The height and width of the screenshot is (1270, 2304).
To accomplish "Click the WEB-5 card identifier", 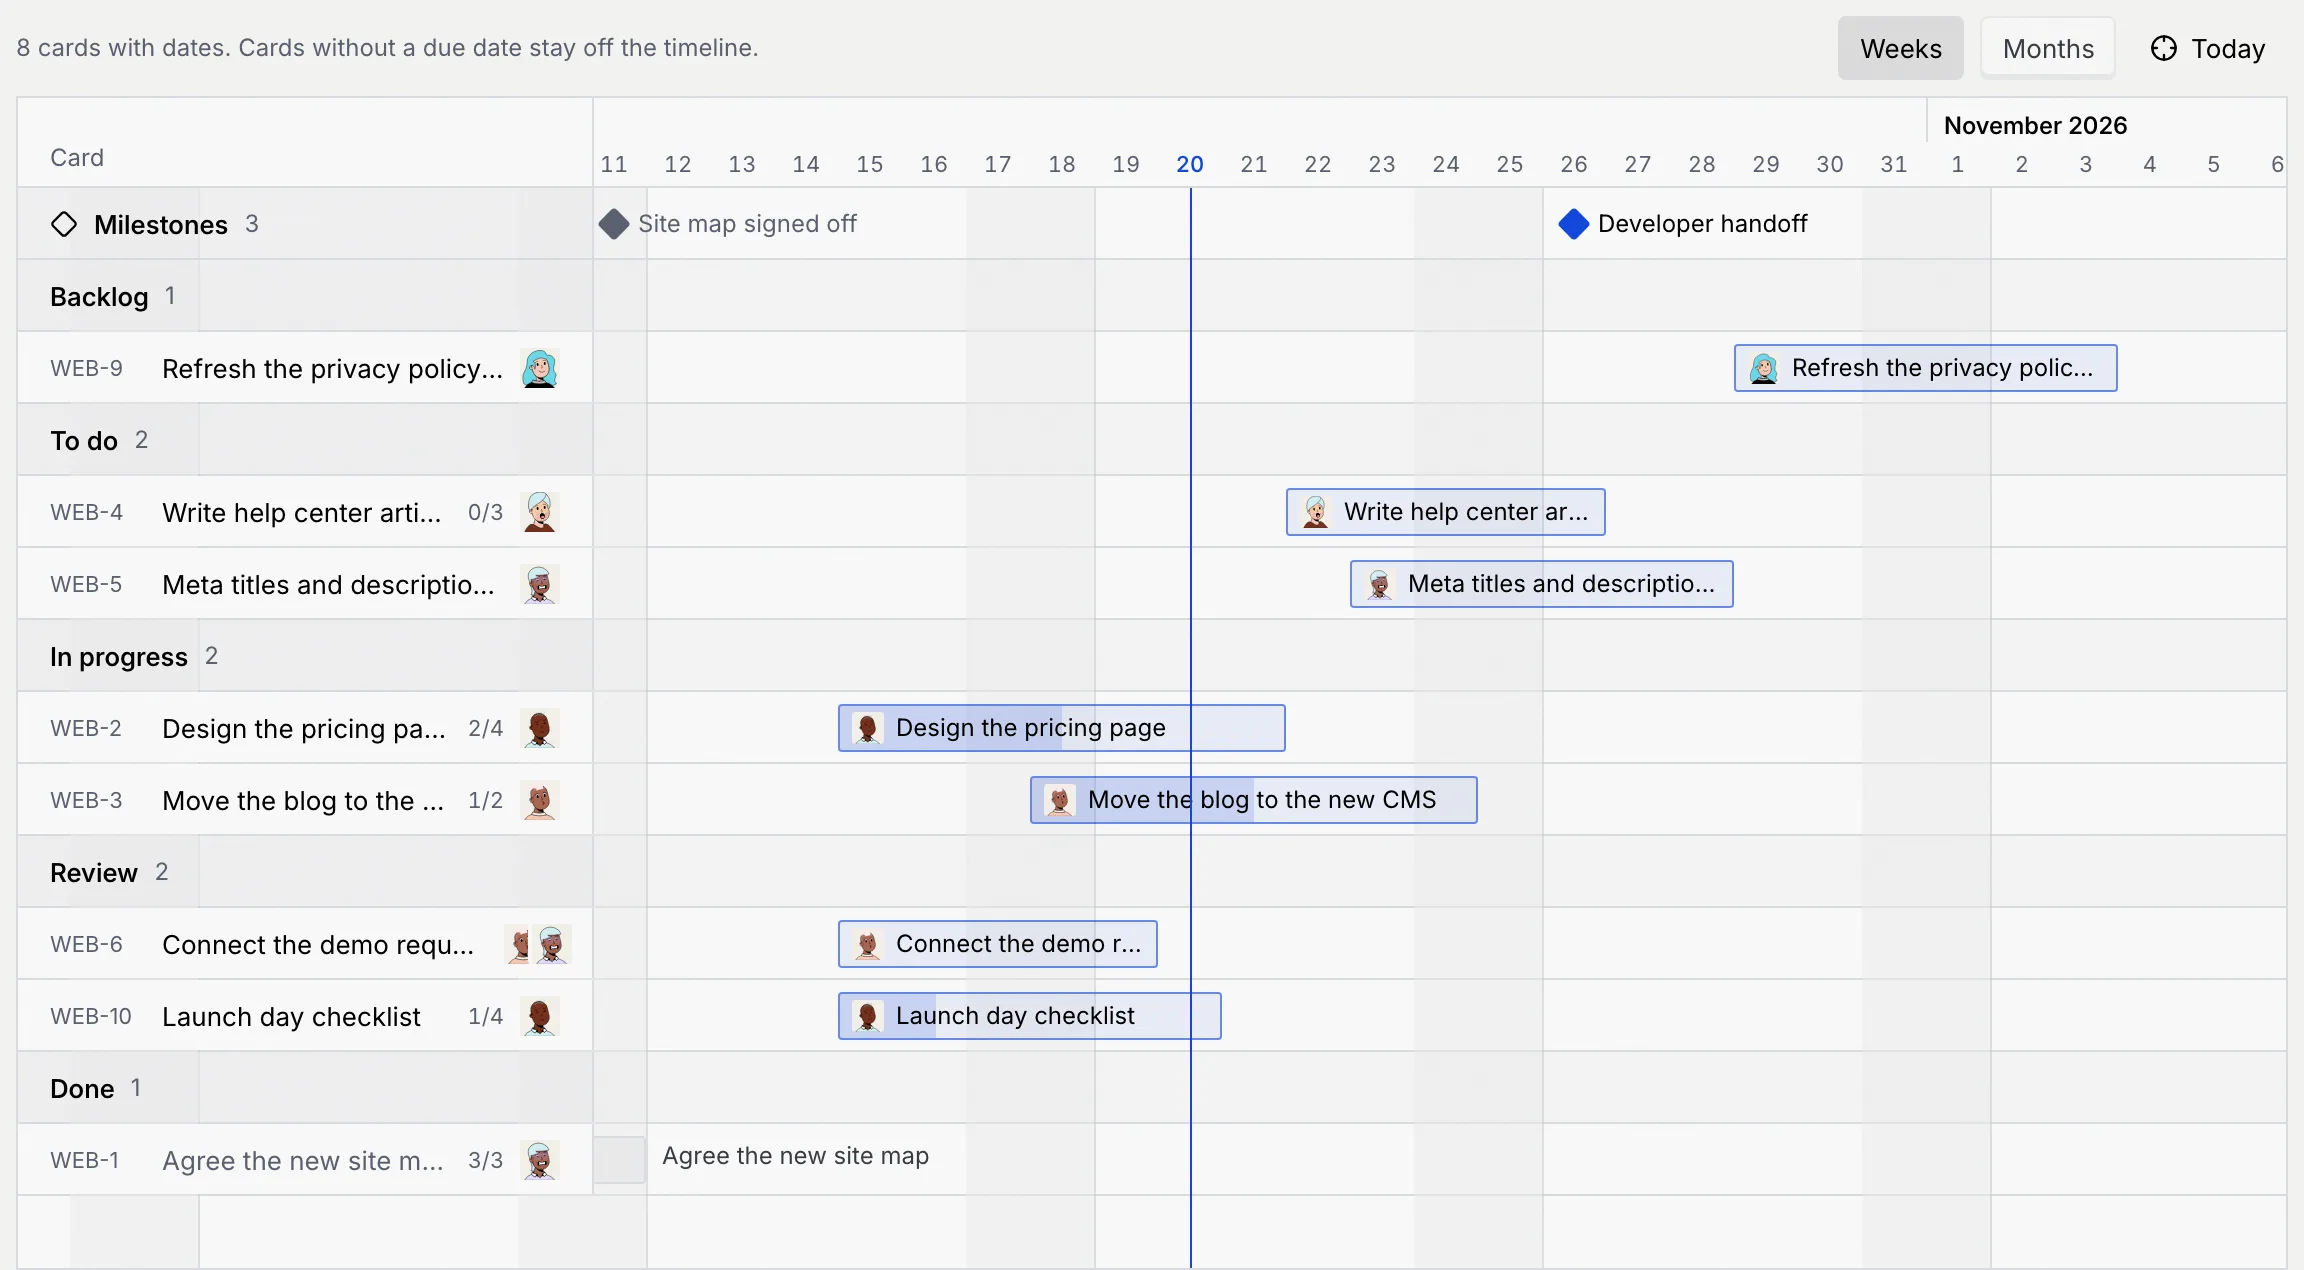I will pos(87,584).
